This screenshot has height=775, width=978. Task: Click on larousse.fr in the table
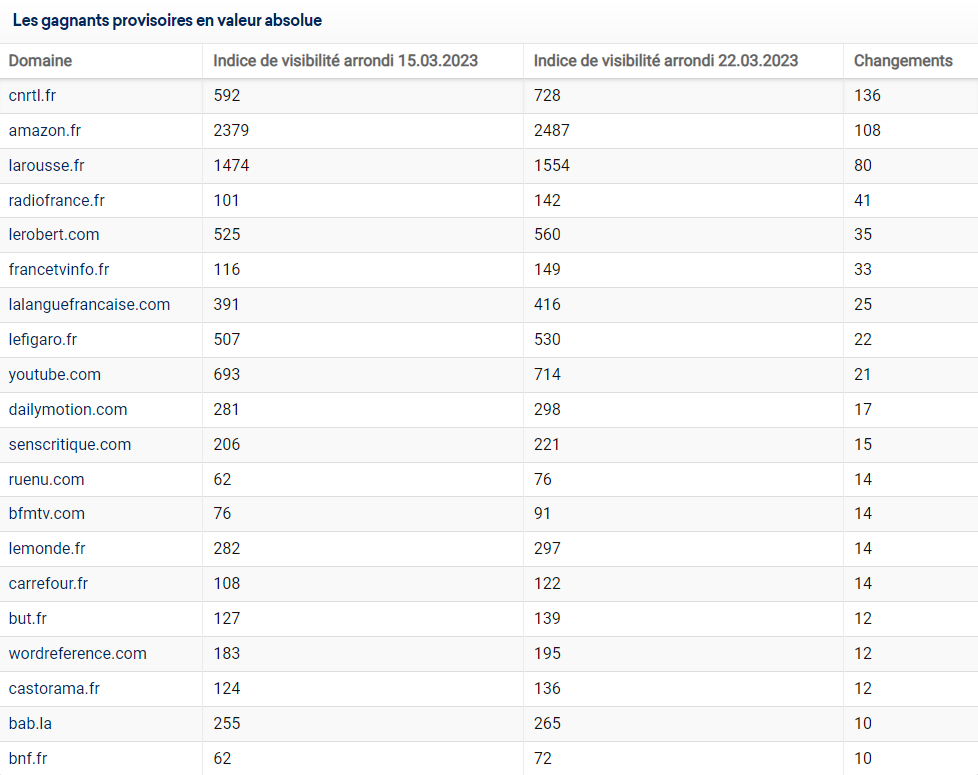click(x=46, y=166)
